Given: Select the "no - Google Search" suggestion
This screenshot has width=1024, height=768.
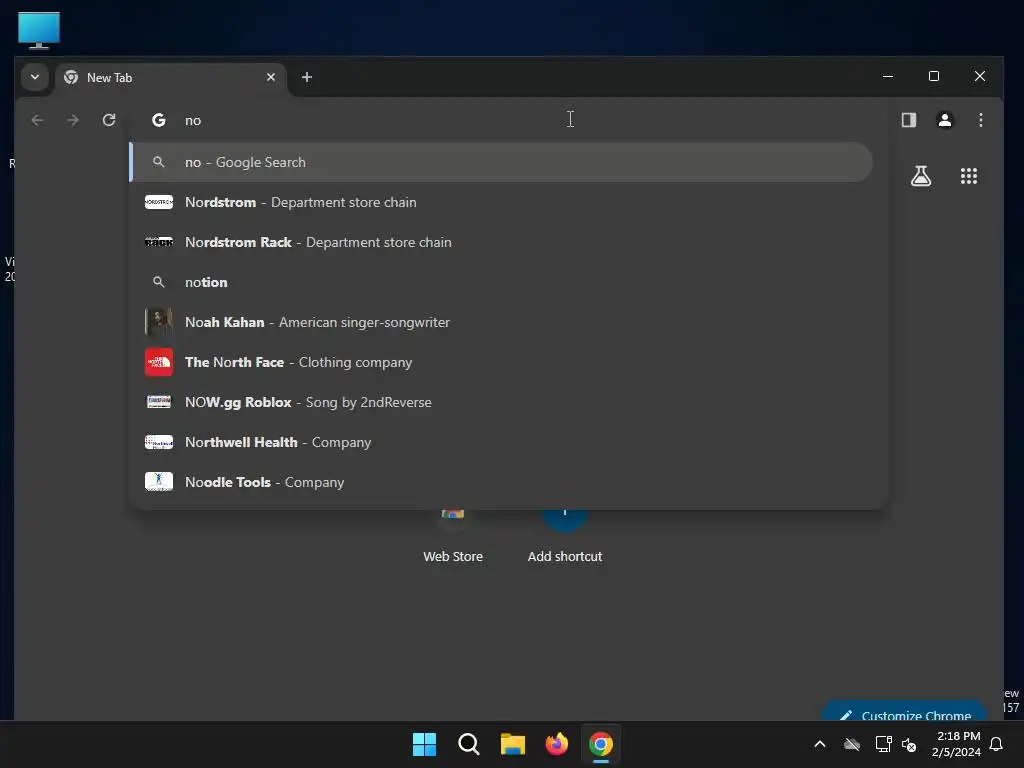Looking at the screenshot, I should pyautogui.click(x=501, y=162).
